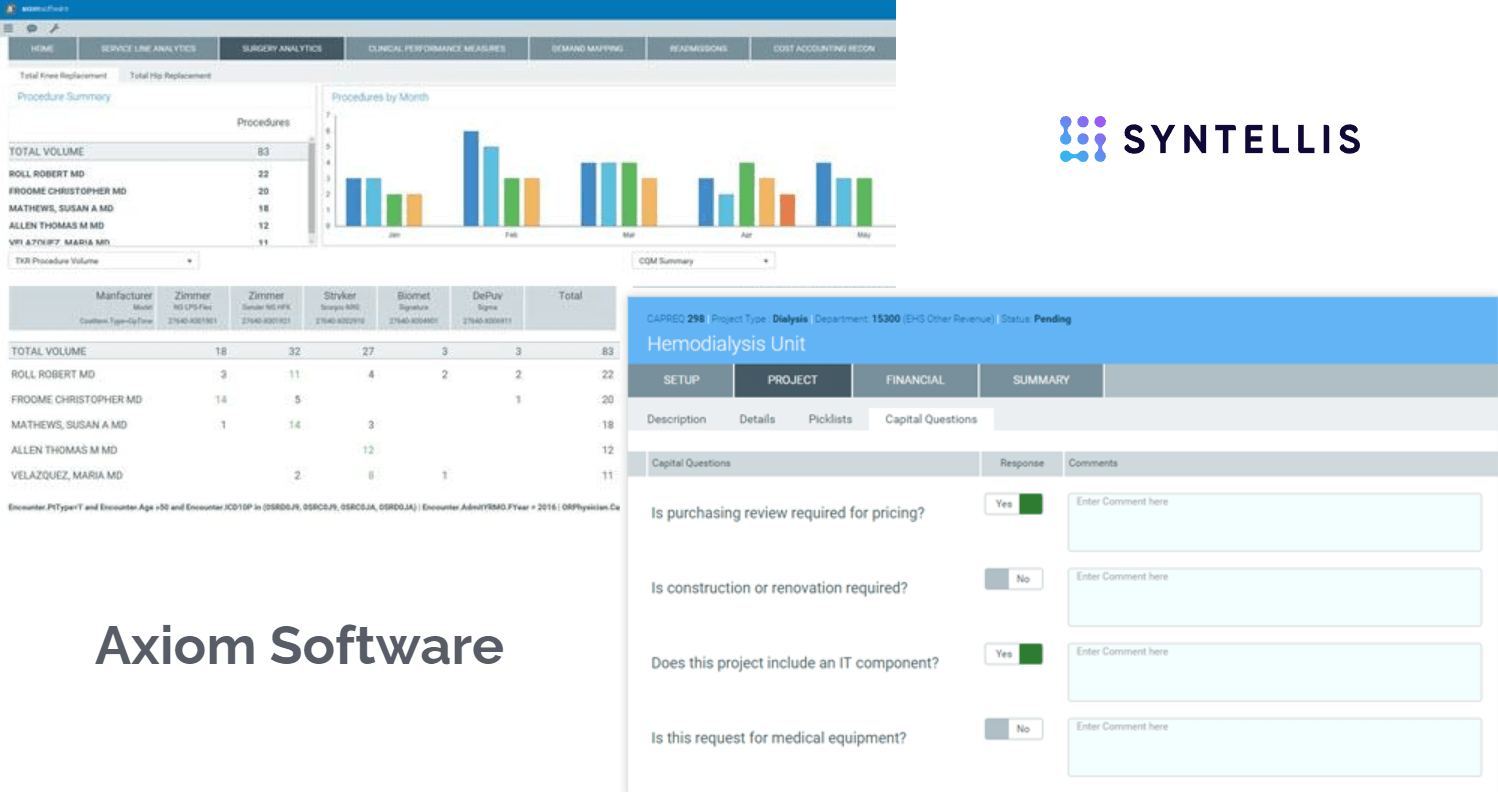This screenshot has height=792, width=1498.
Task: Toggle purchasing review required switch to No
Action: pos(1013,504)
